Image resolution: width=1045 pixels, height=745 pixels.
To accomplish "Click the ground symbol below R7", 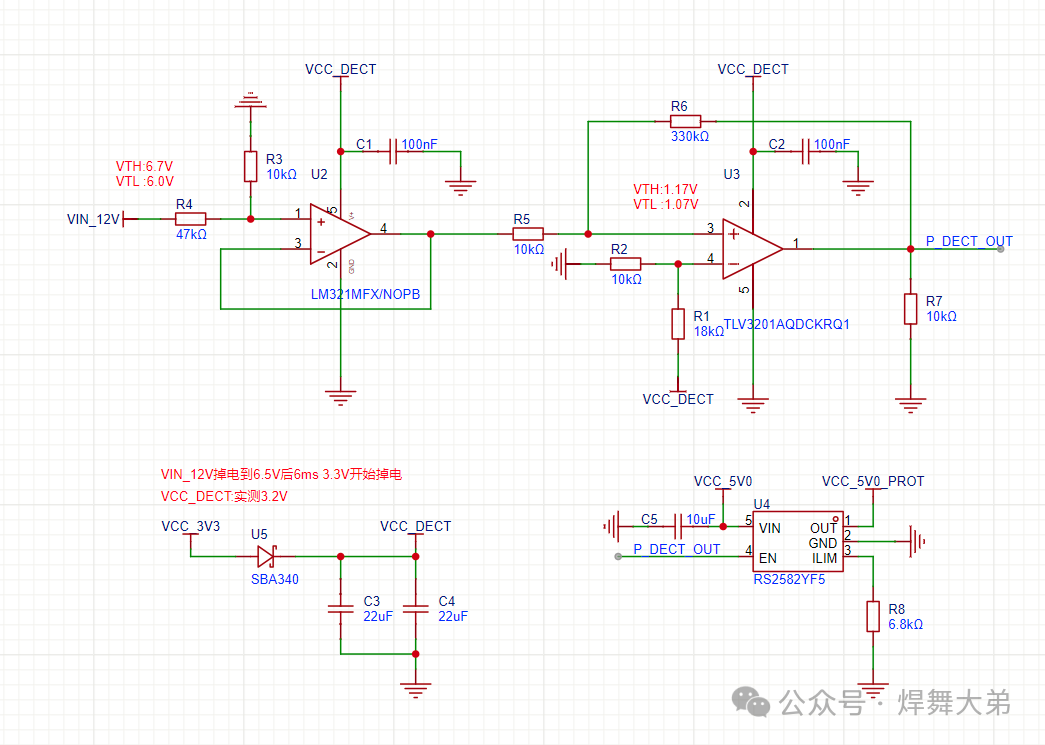I will [x=910, y=405].
